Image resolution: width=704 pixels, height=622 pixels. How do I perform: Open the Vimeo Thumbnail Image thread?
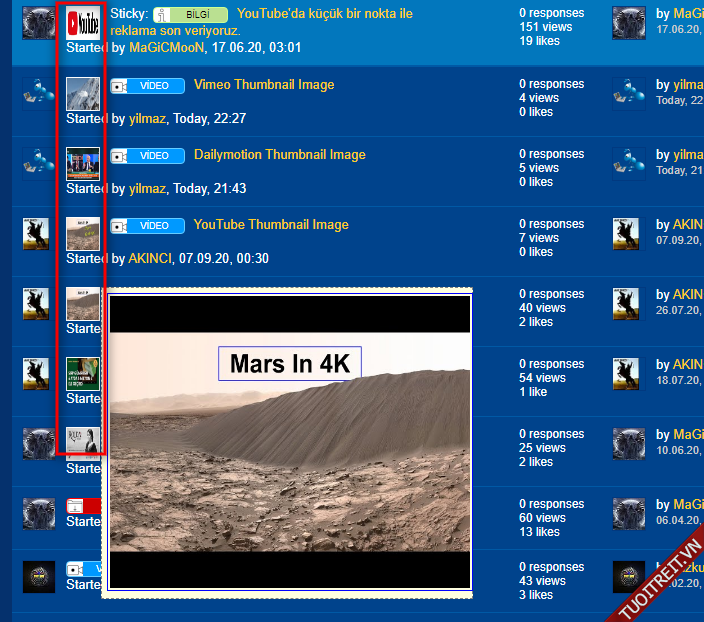coord(263,85)
